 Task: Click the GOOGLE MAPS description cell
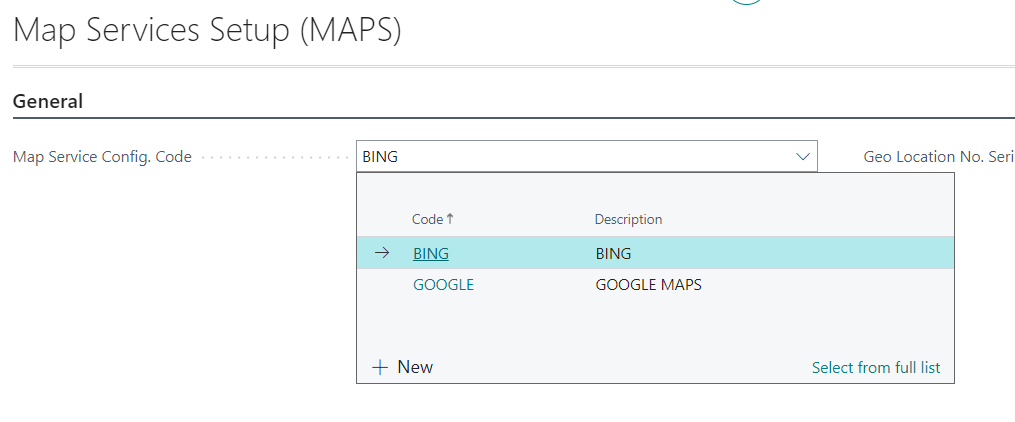coord(648,285)
